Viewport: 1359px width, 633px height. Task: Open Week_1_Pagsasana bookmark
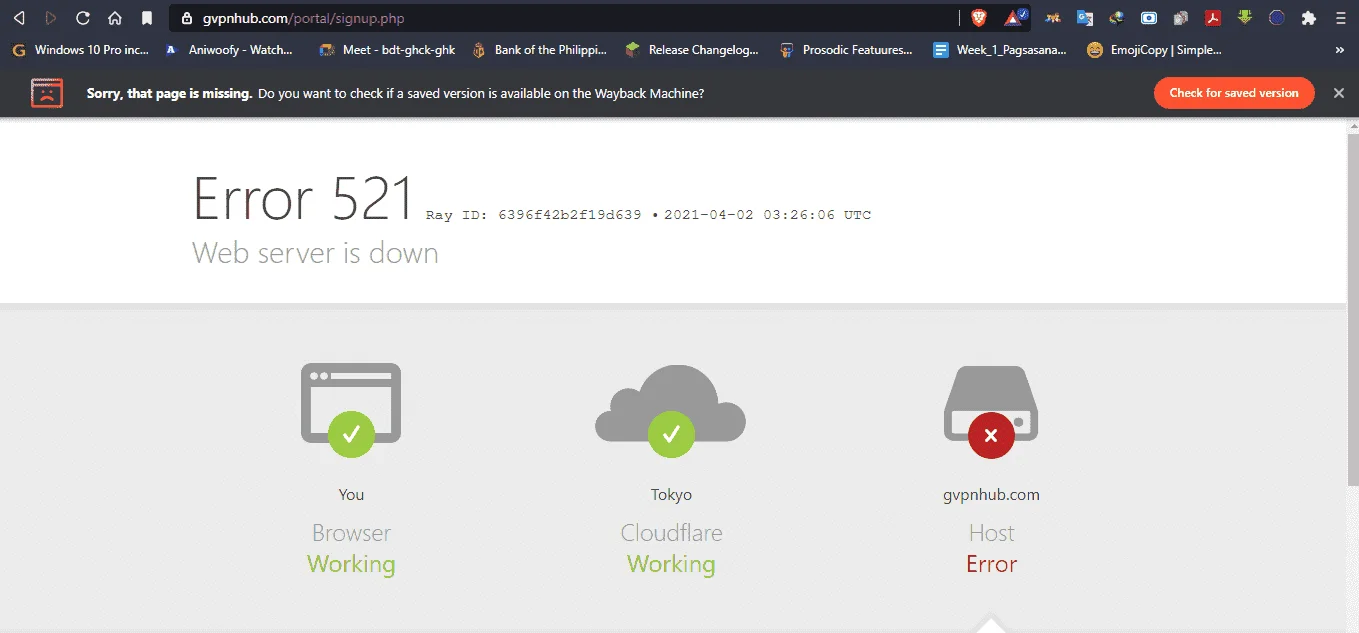(1000, 49)
